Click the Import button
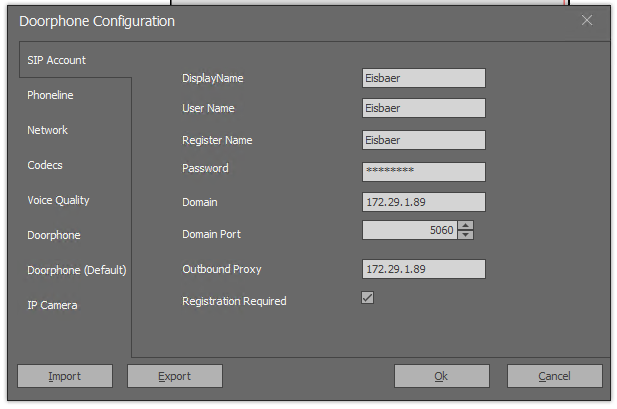The height and width of the screenshot is (409, 617). pos(65,376)
